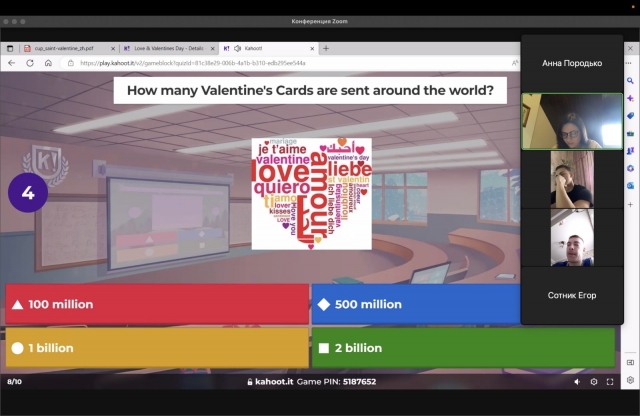The image size is (640, 416).
Task: Close the cup_saint-valentine_zh.pdf tab
Action: click(x=113, y=48)
